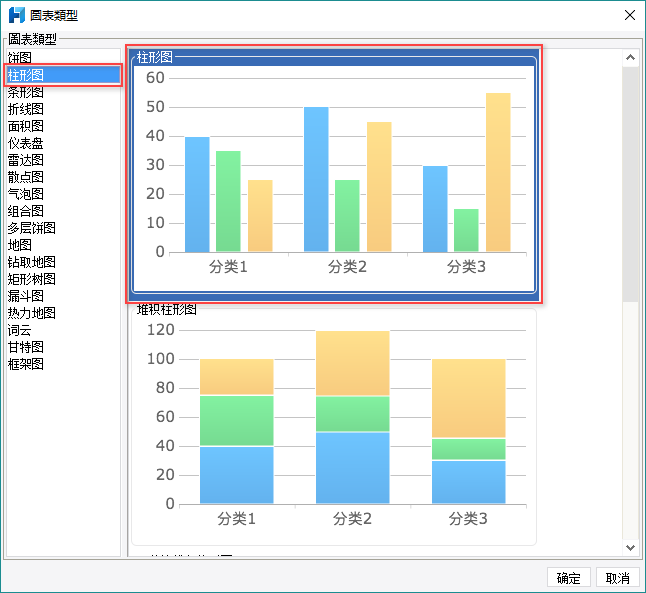The image size is (646, 593).
Task: Cancel the dialog with 取消
Action: coord(618,578)
